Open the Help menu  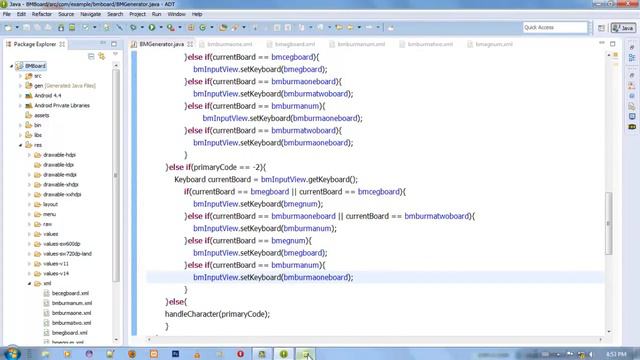[x=197, y=14]
